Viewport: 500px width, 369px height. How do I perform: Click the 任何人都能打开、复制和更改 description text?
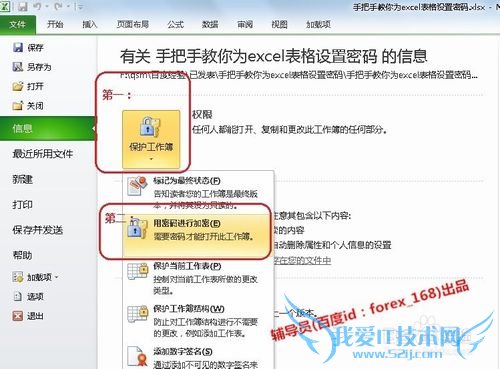click(289, 129)
